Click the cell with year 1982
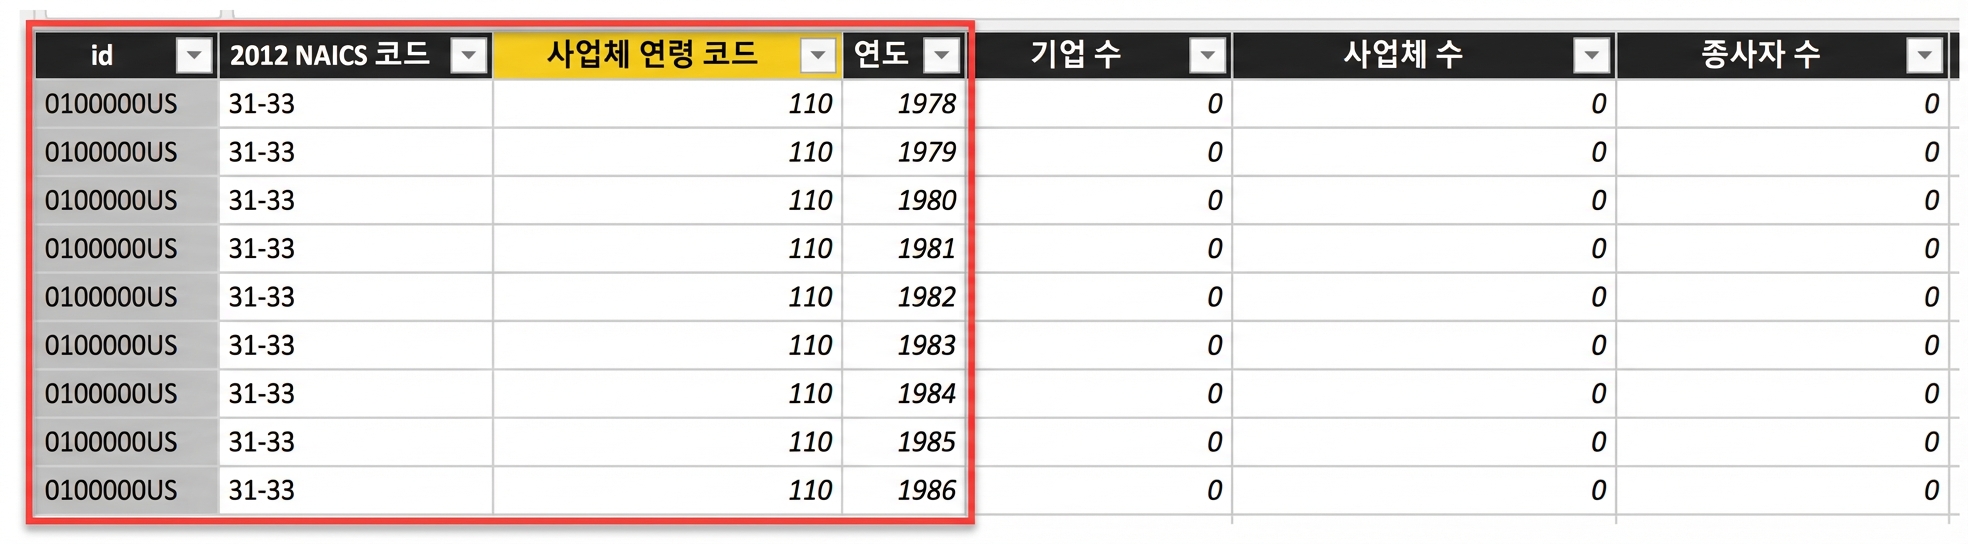1968x544 pixels. (905, 297)
